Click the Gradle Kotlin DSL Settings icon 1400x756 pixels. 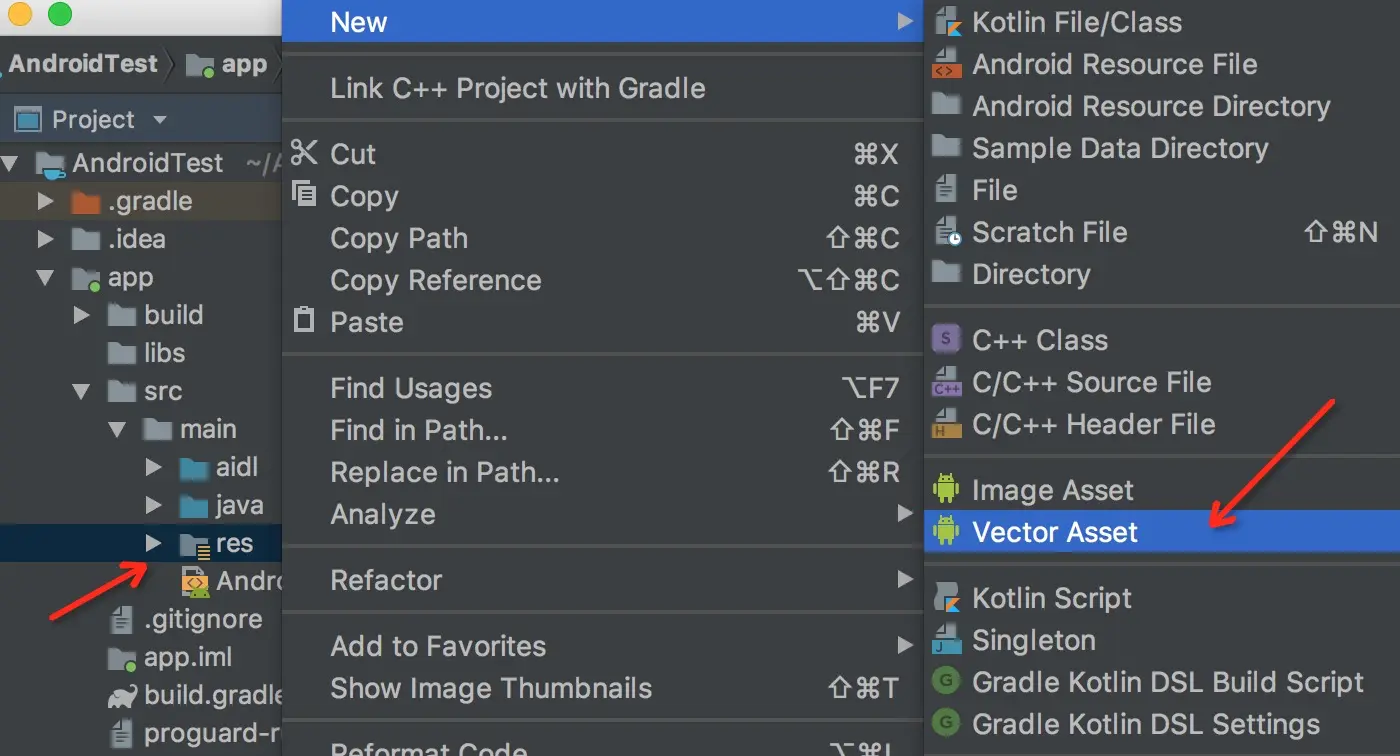(946, 724)
